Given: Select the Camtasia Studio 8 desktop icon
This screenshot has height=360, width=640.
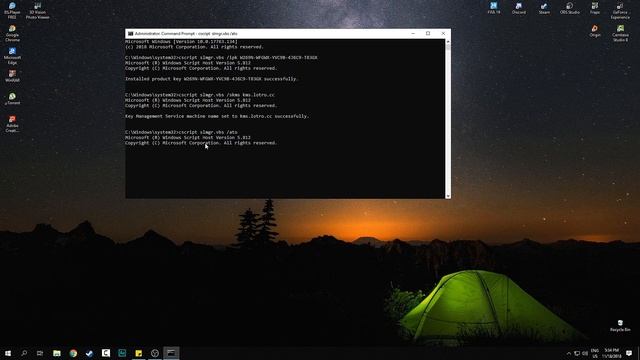Looking at the screenshot, I should (x=620, y=33).
